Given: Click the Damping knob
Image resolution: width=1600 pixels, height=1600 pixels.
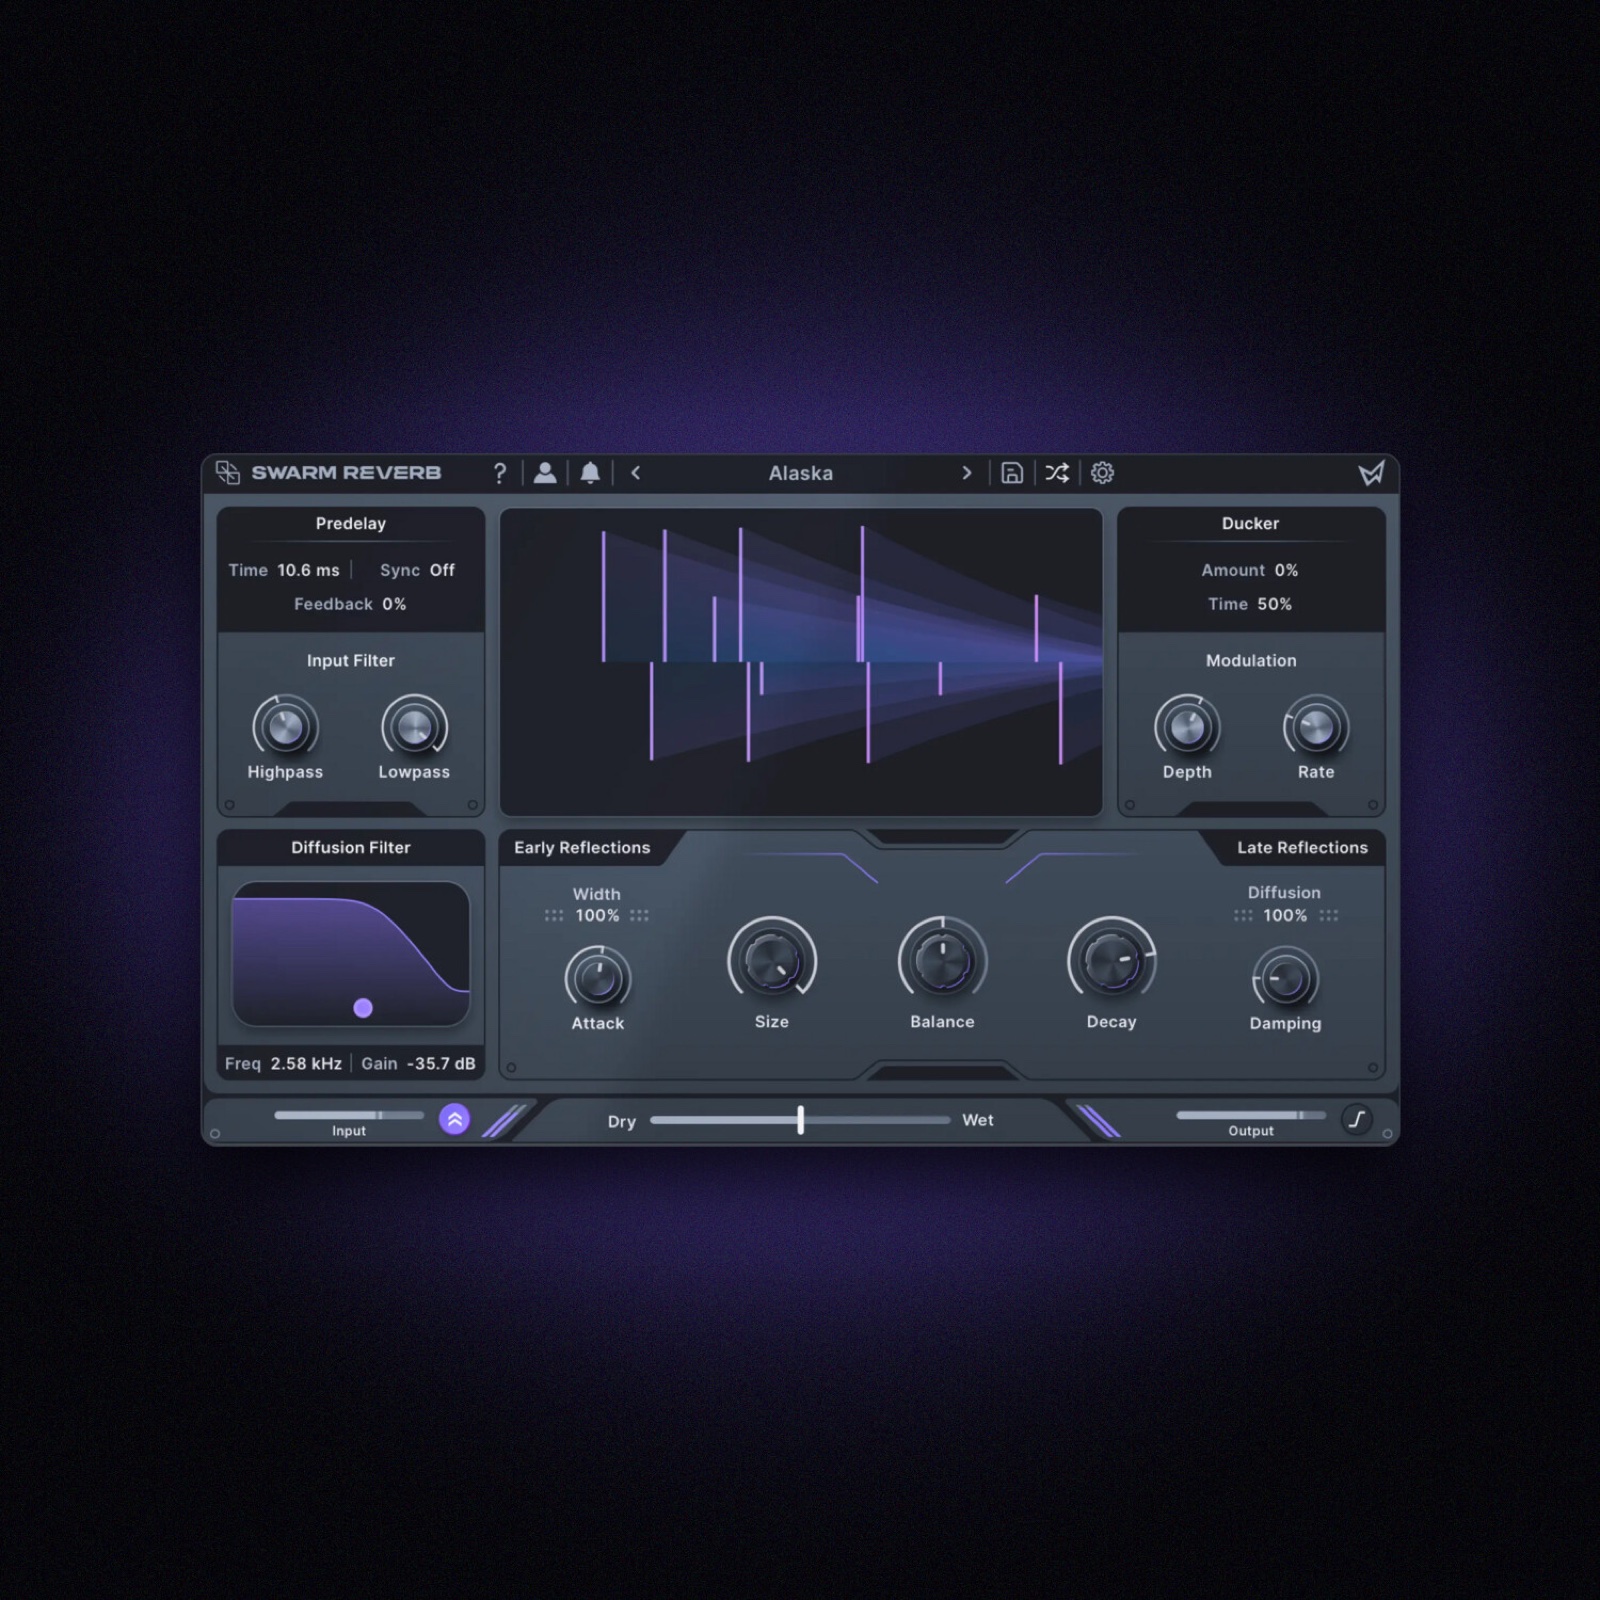Looking at the screenshot, I should coord(1285,979).
